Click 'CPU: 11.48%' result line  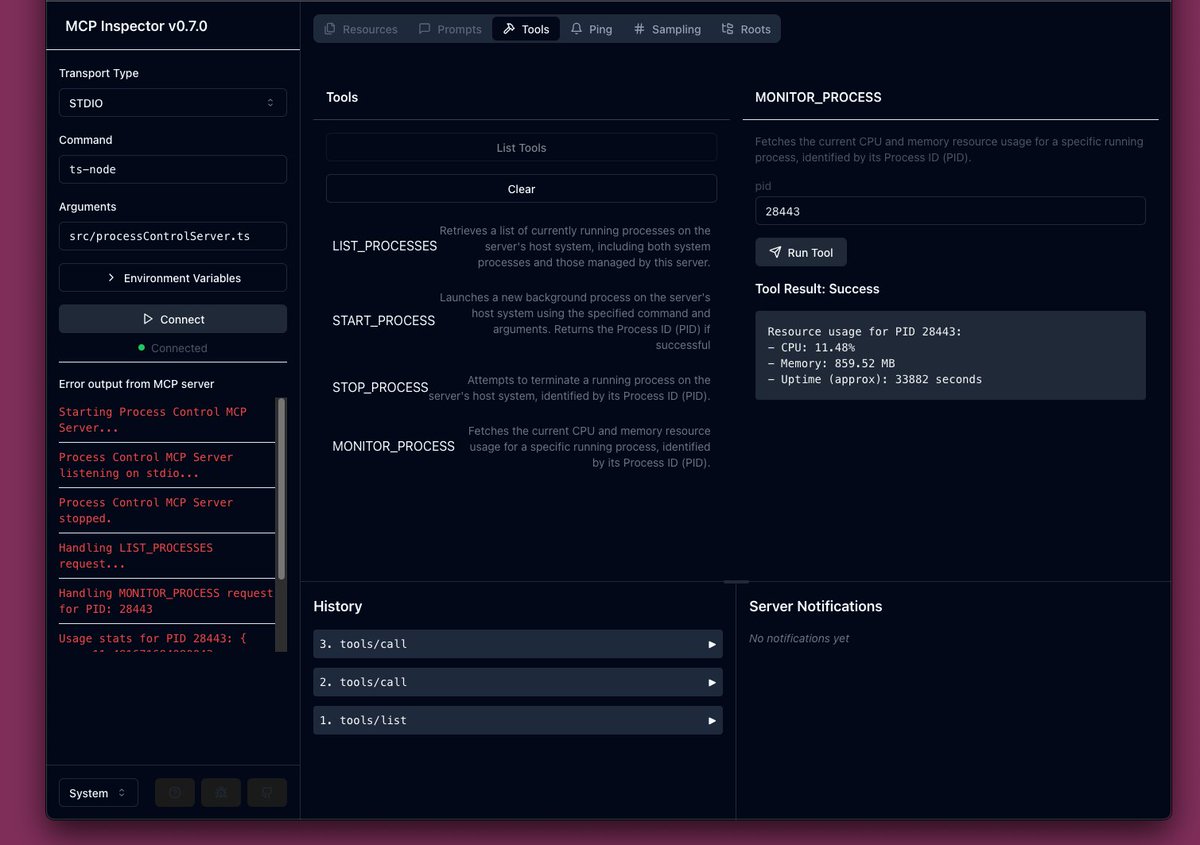[811, 348]
